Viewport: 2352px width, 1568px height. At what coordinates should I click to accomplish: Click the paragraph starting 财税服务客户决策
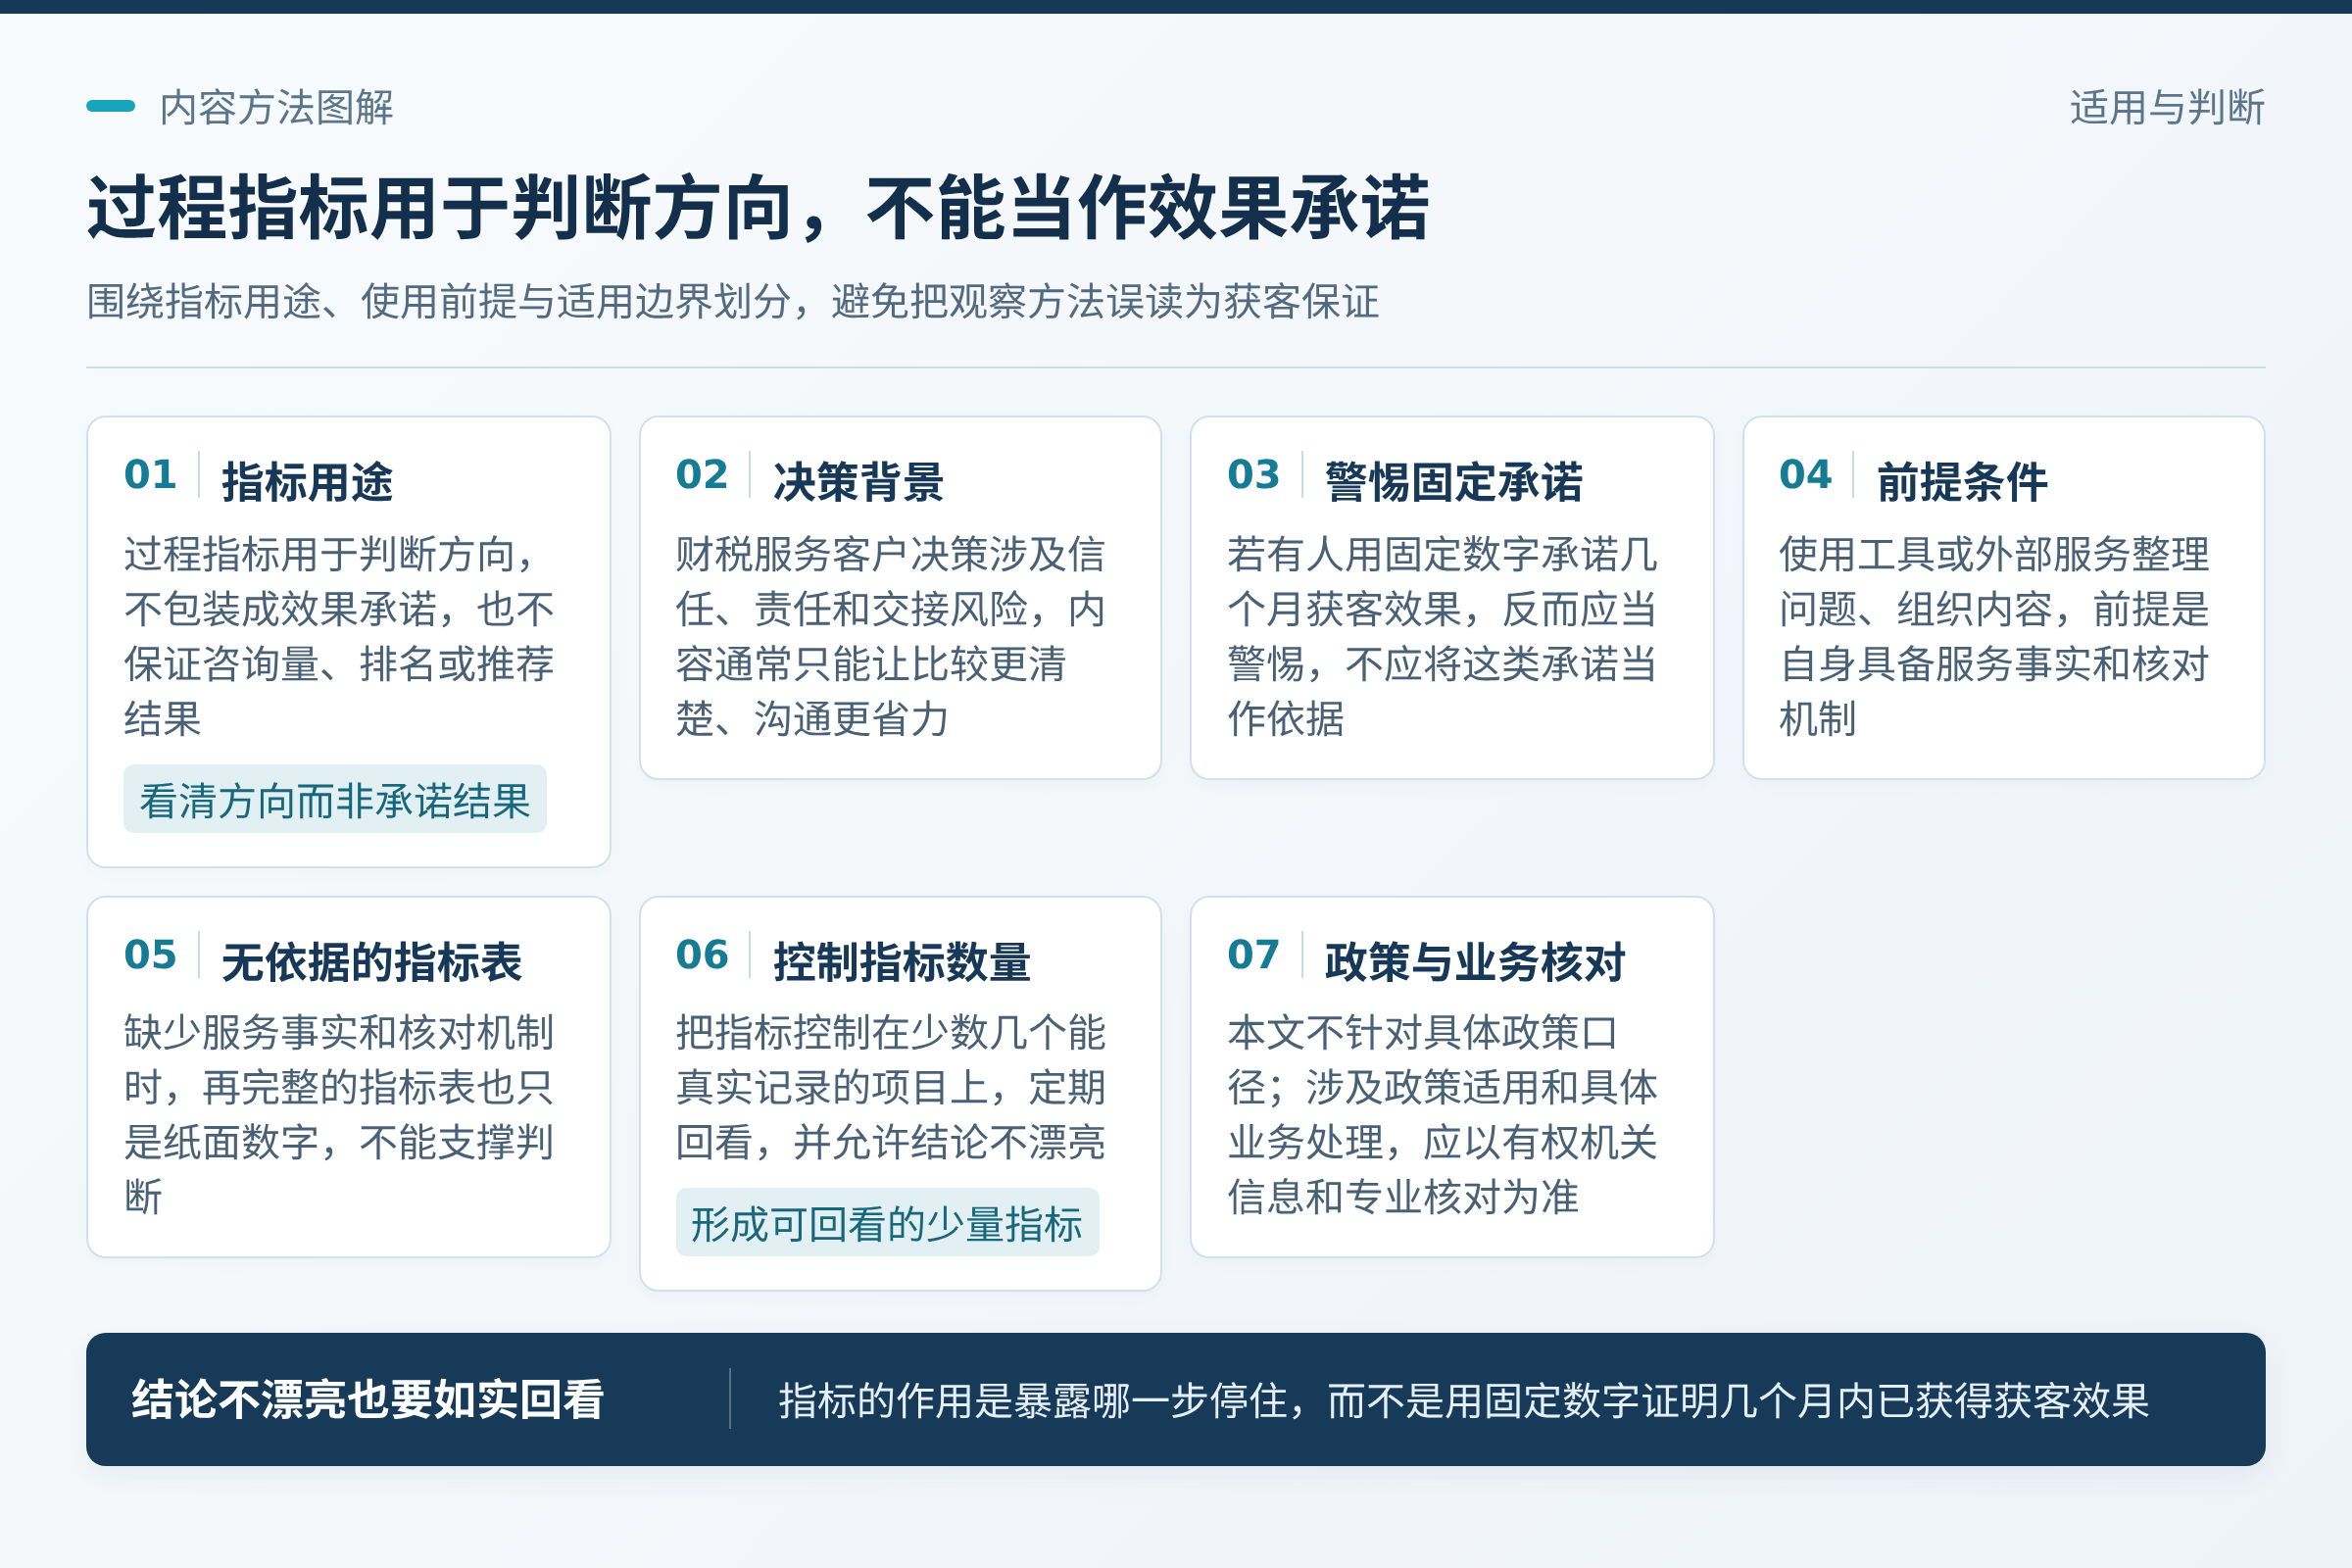[890, 636]
